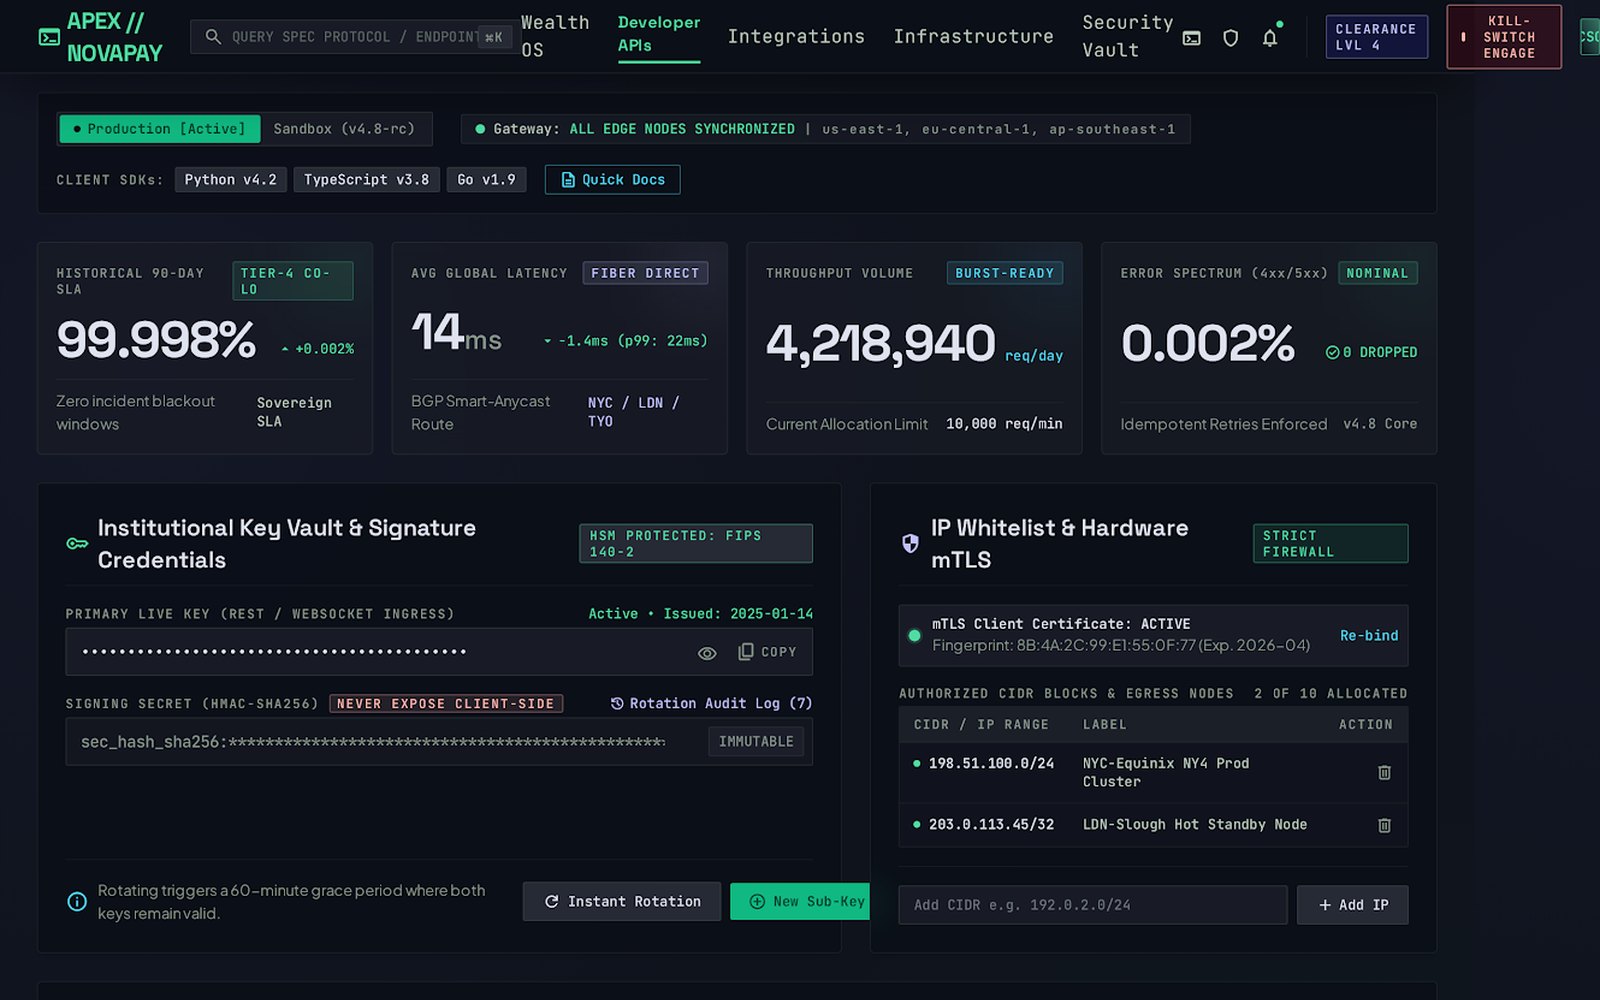Click the 4,218,940 throughput value
Viewport: 1600px width, 1000px height.
tap(880, 343)
